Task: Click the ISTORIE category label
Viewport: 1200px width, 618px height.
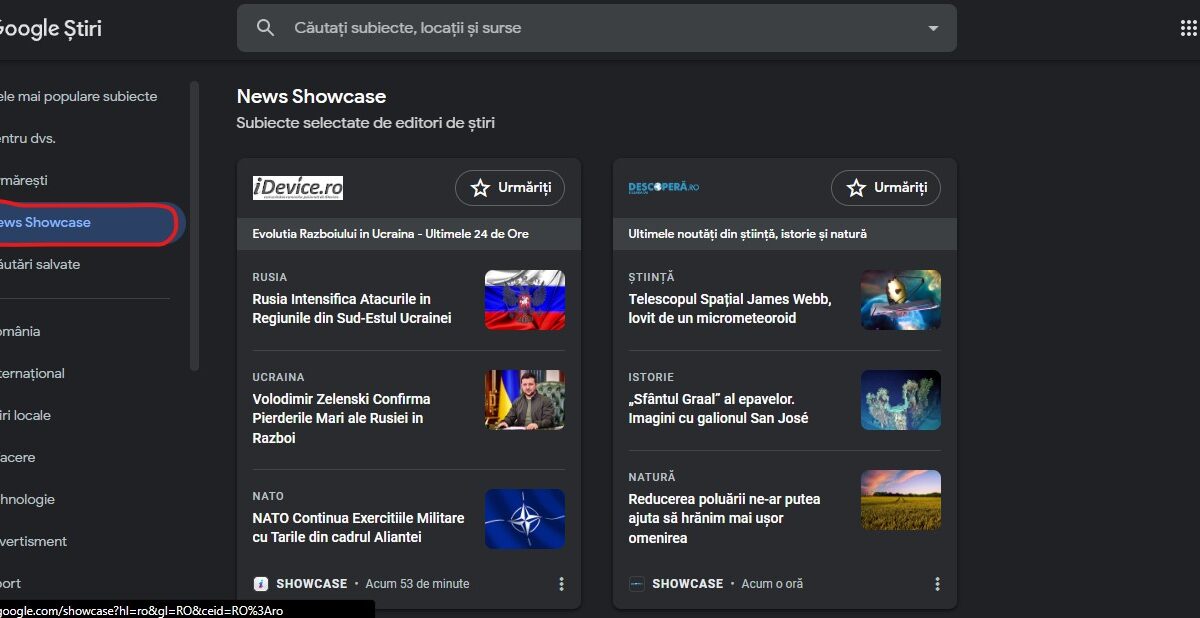Action: 651,377
